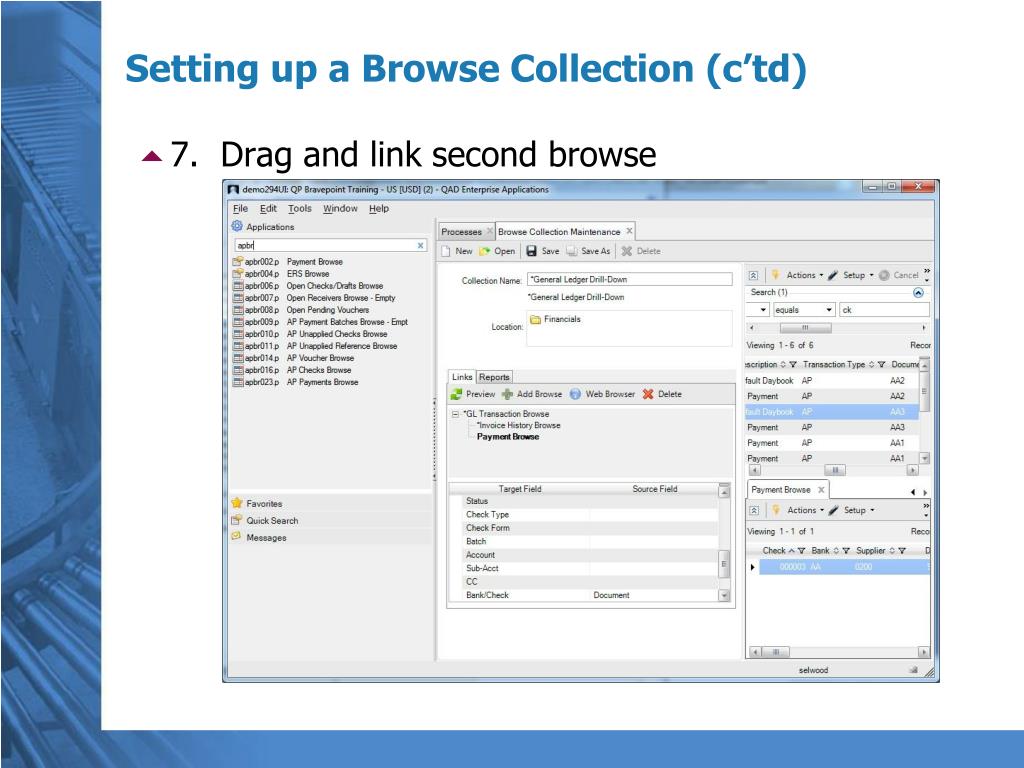Click the Actions lightbulb icon in the upper browse
The height and width of the screenshot is (768, 1024).
[775, 275]
